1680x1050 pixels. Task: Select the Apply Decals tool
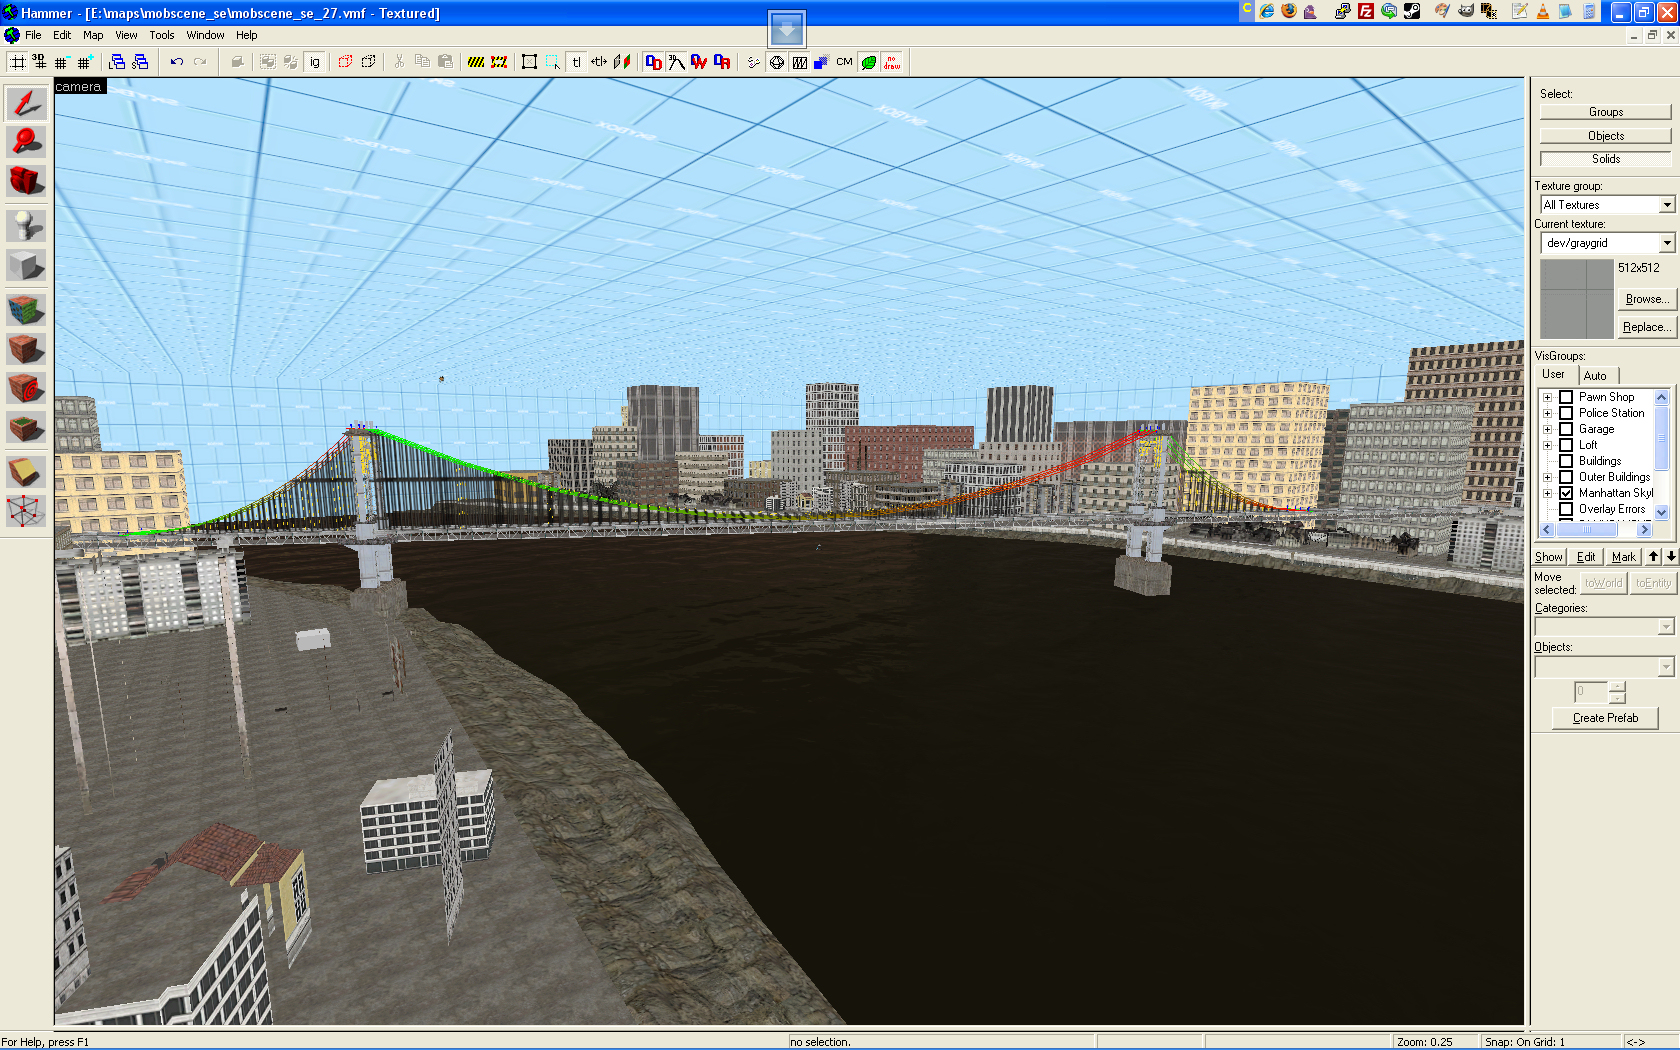point(26,387)
